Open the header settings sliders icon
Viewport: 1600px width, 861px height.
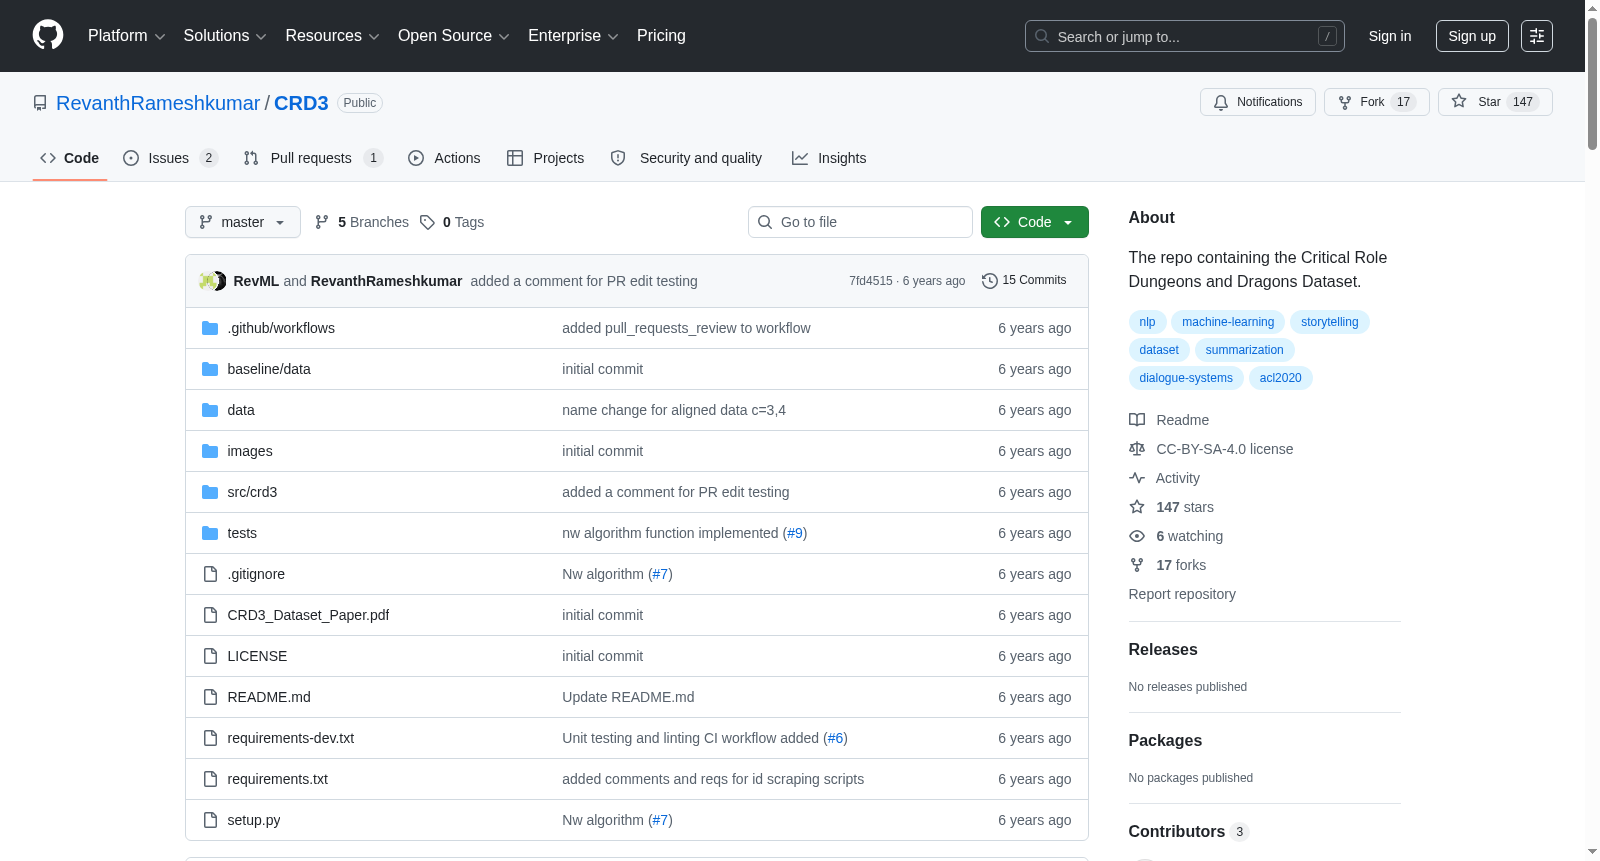[1536, 36]
